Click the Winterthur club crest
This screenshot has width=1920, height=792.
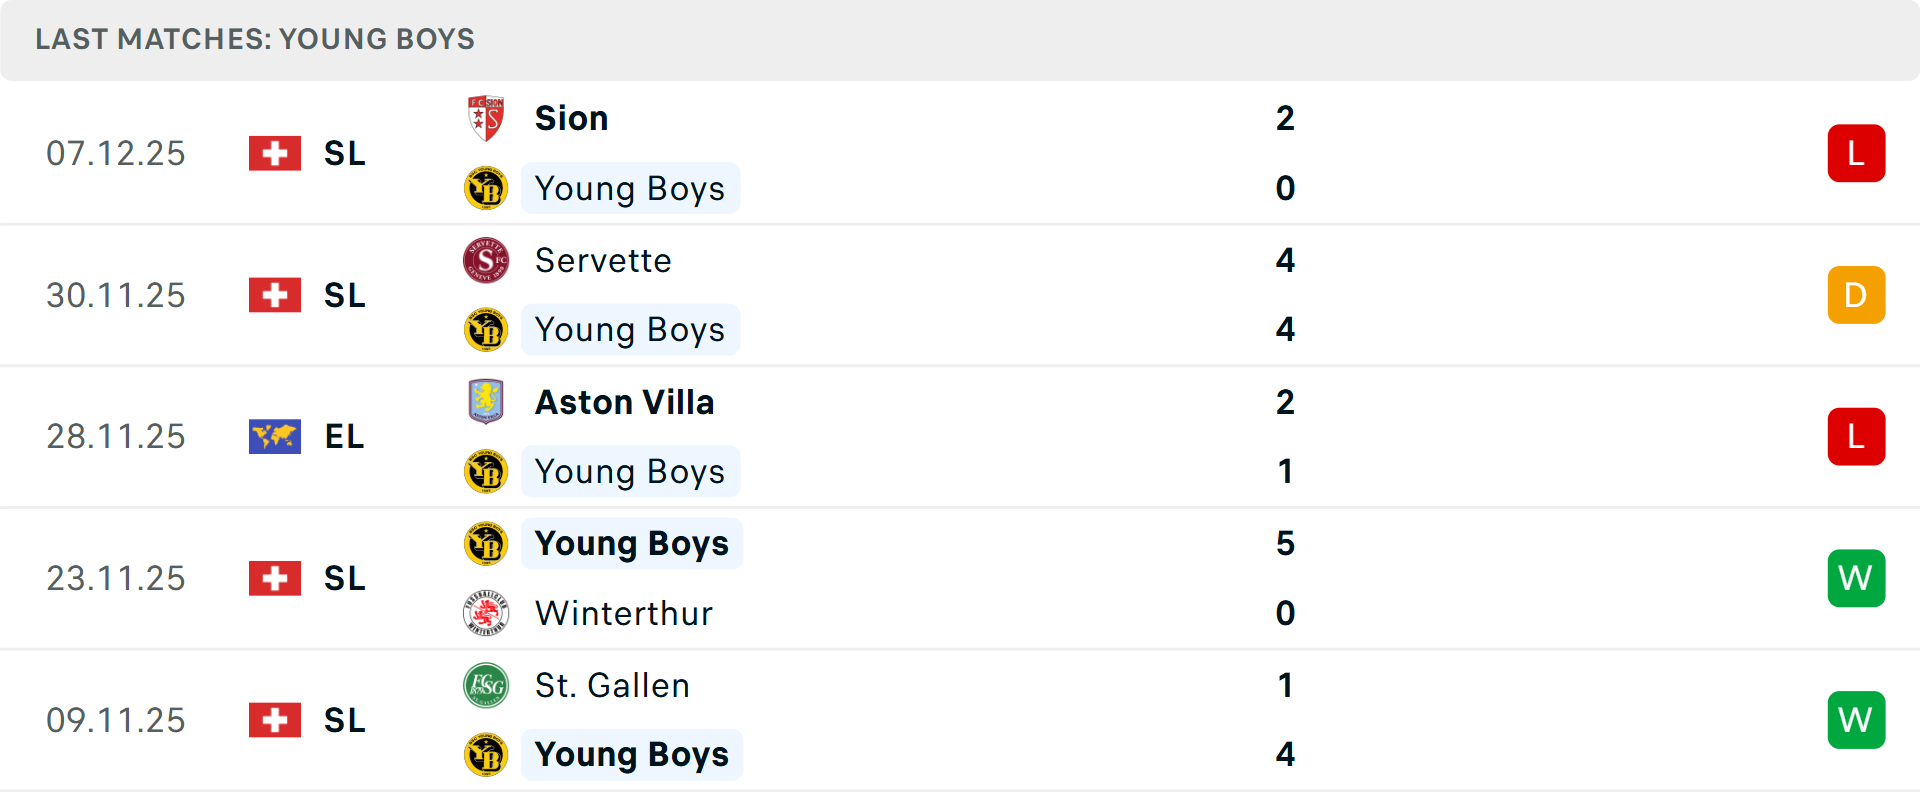pyautogui.click(x=486, y=613)
